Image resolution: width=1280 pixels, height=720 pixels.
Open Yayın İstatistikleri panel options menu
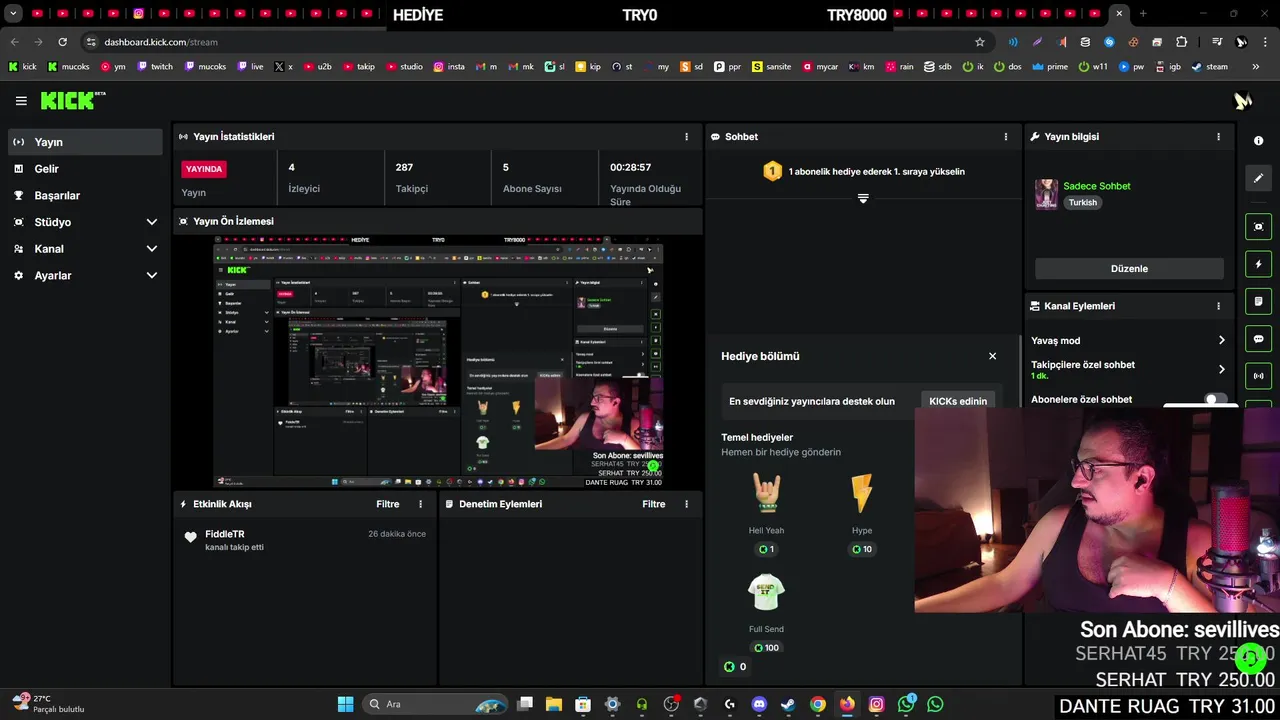point(686,137)
